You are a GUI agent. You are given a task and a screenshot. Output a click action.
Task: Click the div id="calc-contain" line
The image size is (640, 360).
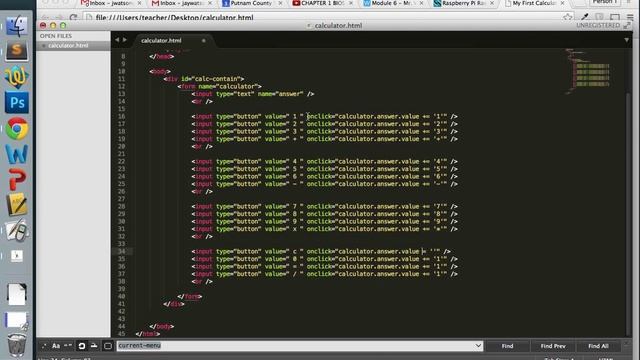(x=204, y=79)
